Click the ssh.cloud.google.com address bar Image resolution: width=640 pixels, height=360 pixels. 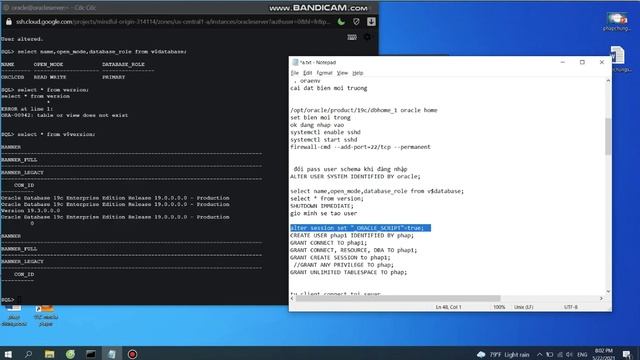click(173, 22)
